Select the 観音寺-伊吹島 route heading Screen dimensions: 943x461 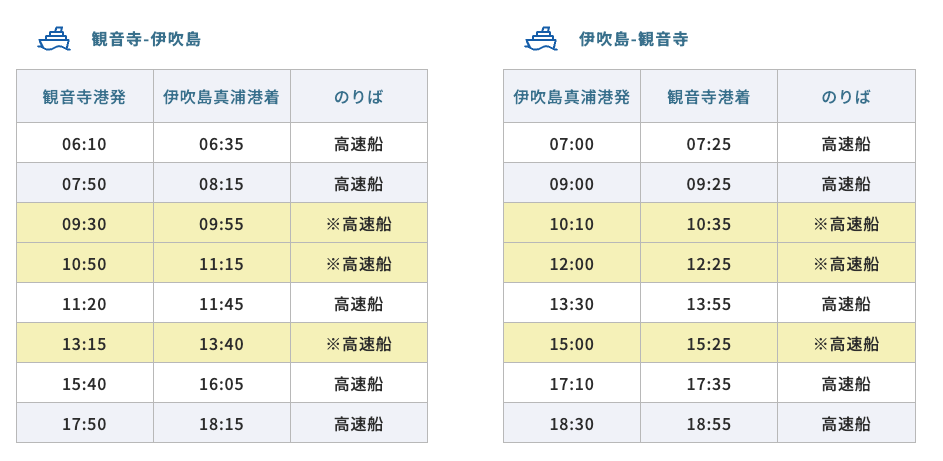[x=146, y=40]
